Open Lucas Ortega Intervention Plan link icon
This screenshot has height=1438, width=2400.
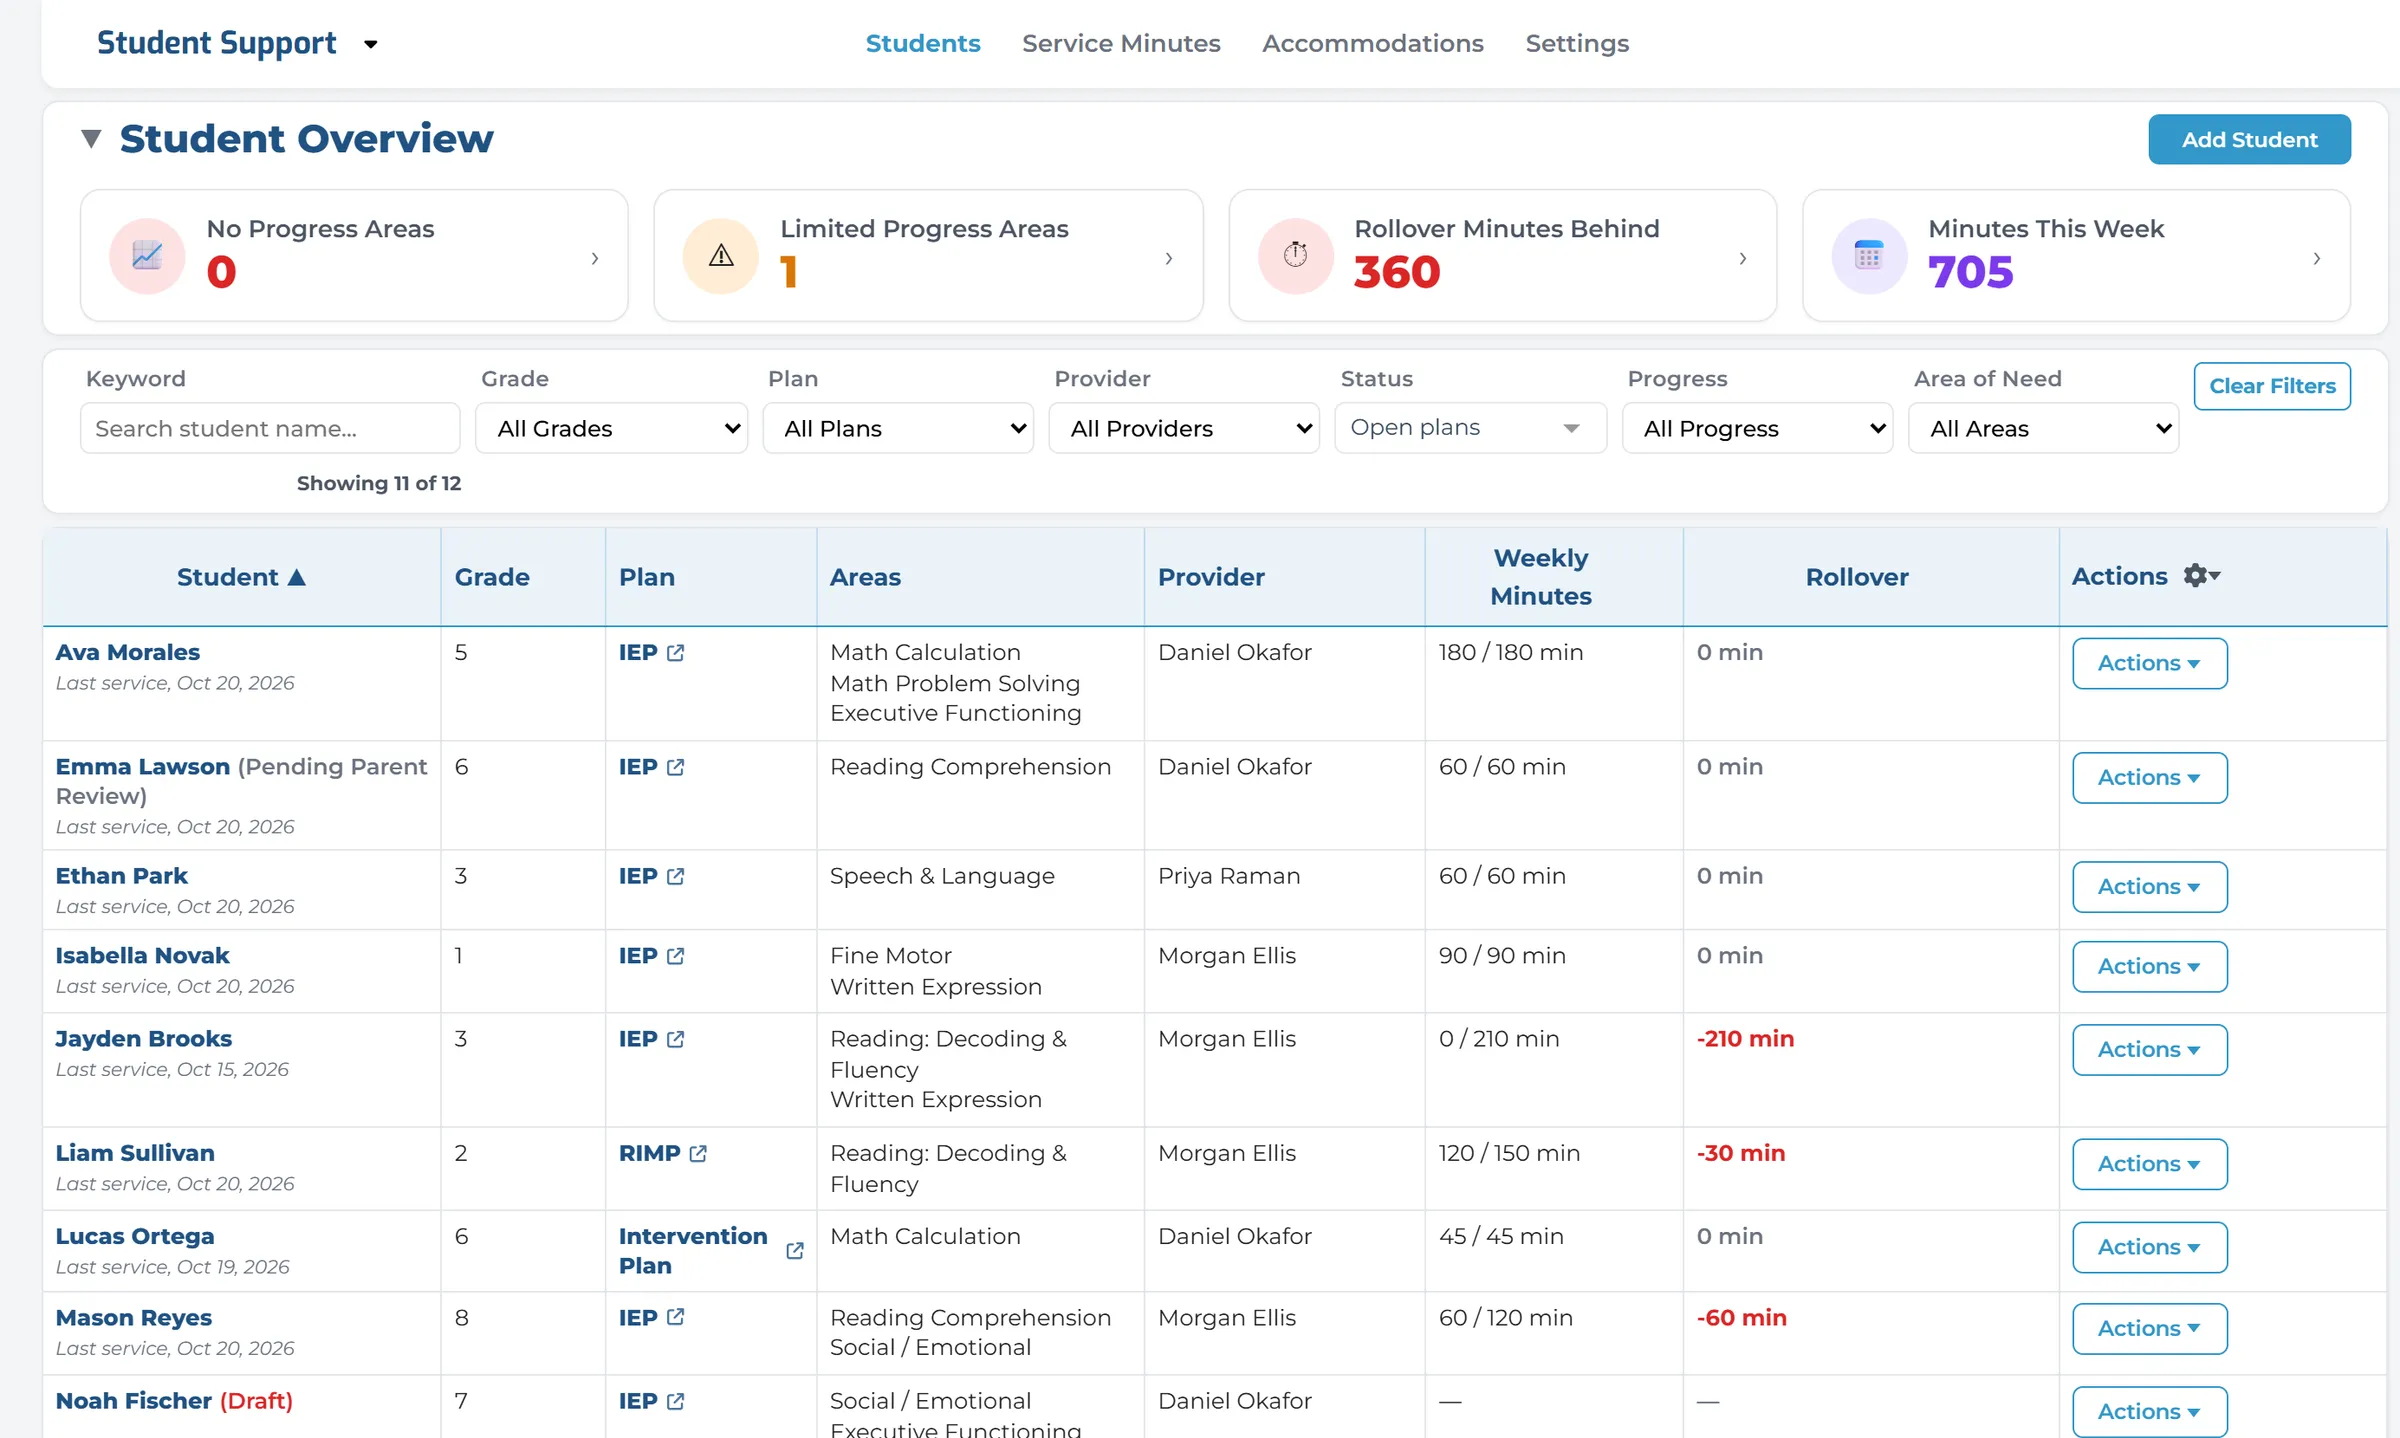pos(795,1251)
